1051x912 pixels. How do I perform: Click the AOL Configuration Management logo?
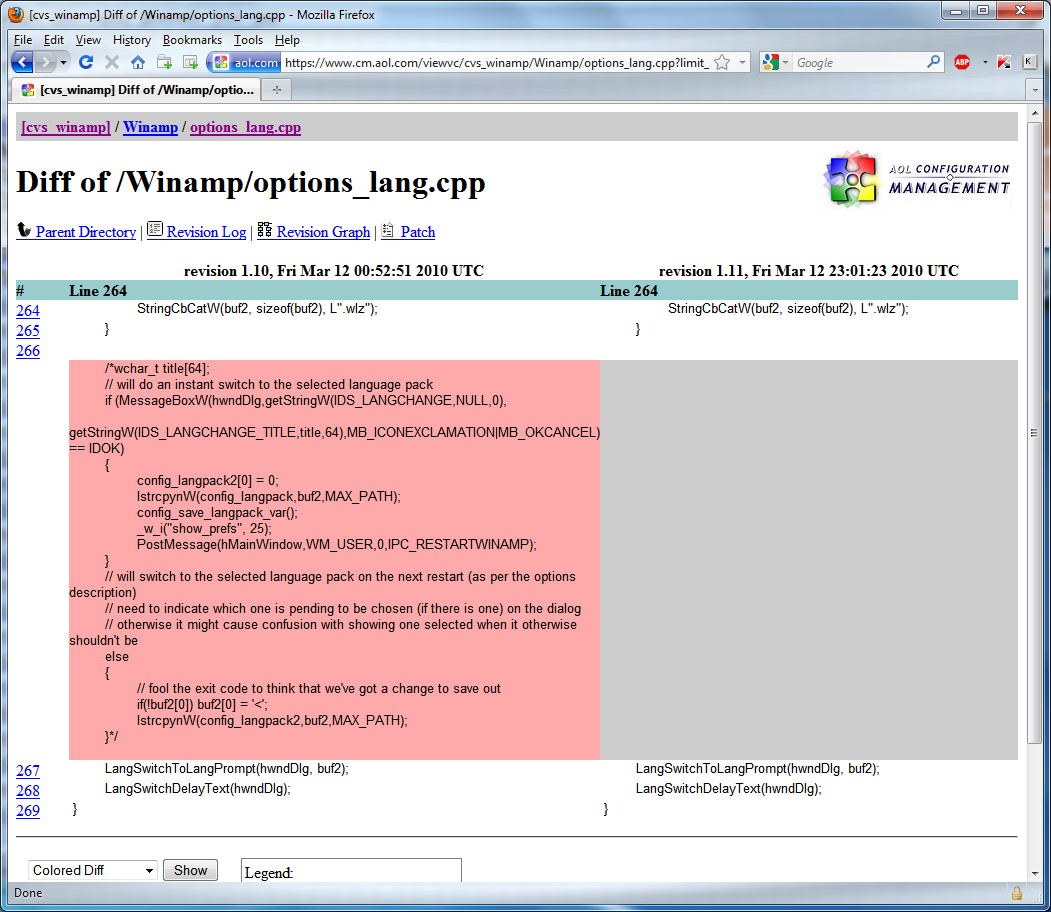[917, 179]
